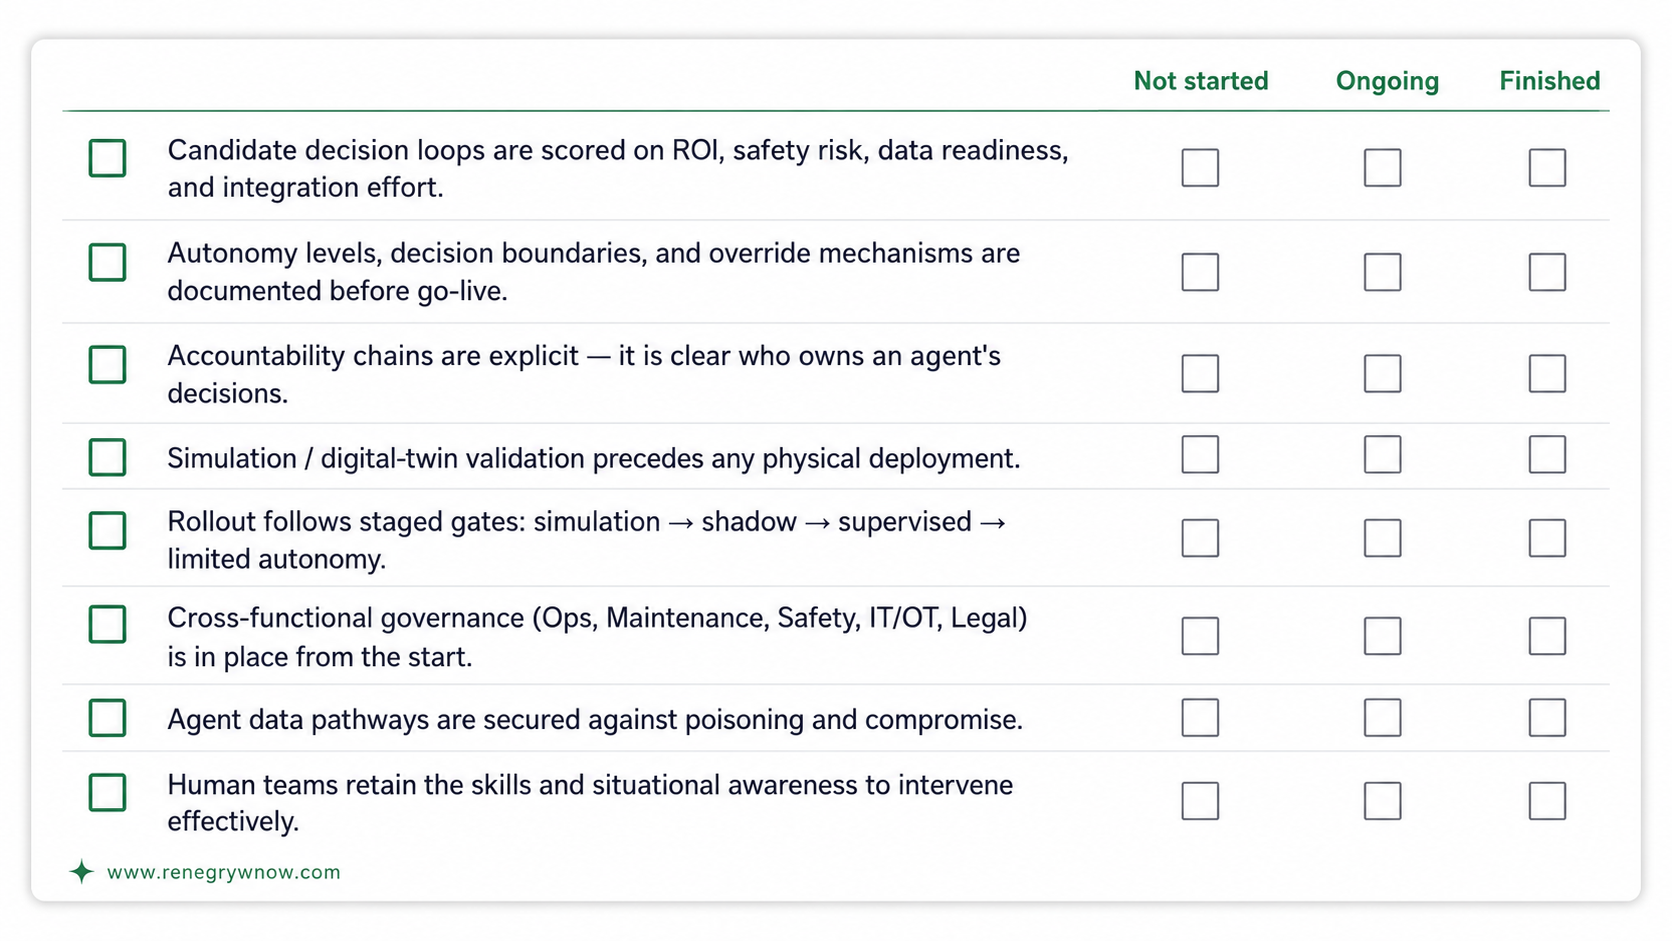The image size is (1672, 941).
Task: Set simulation digital-twin validation to Ongoing
Action: coord(1383,455)
